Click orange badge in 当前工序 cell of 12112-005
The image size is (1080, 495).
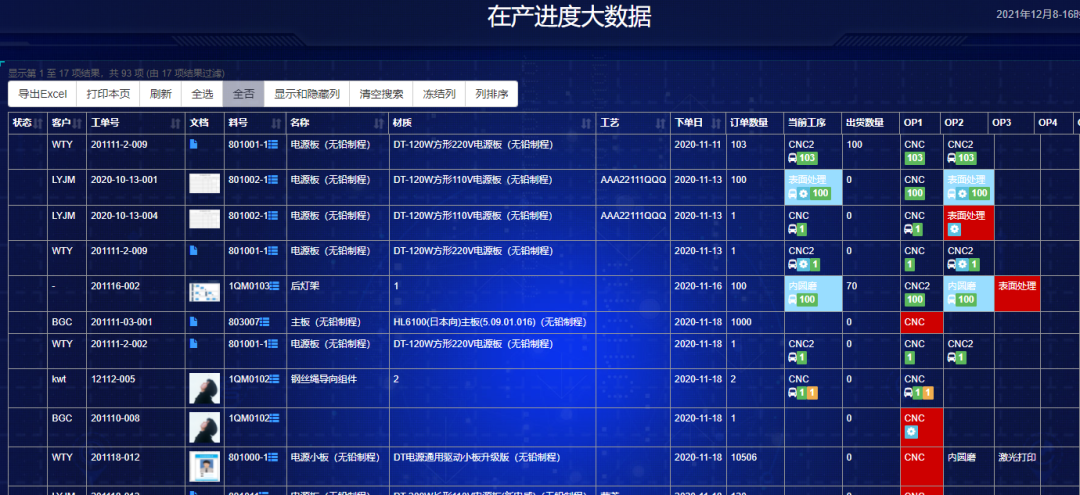pyautogui.click(x=813, y=393)
